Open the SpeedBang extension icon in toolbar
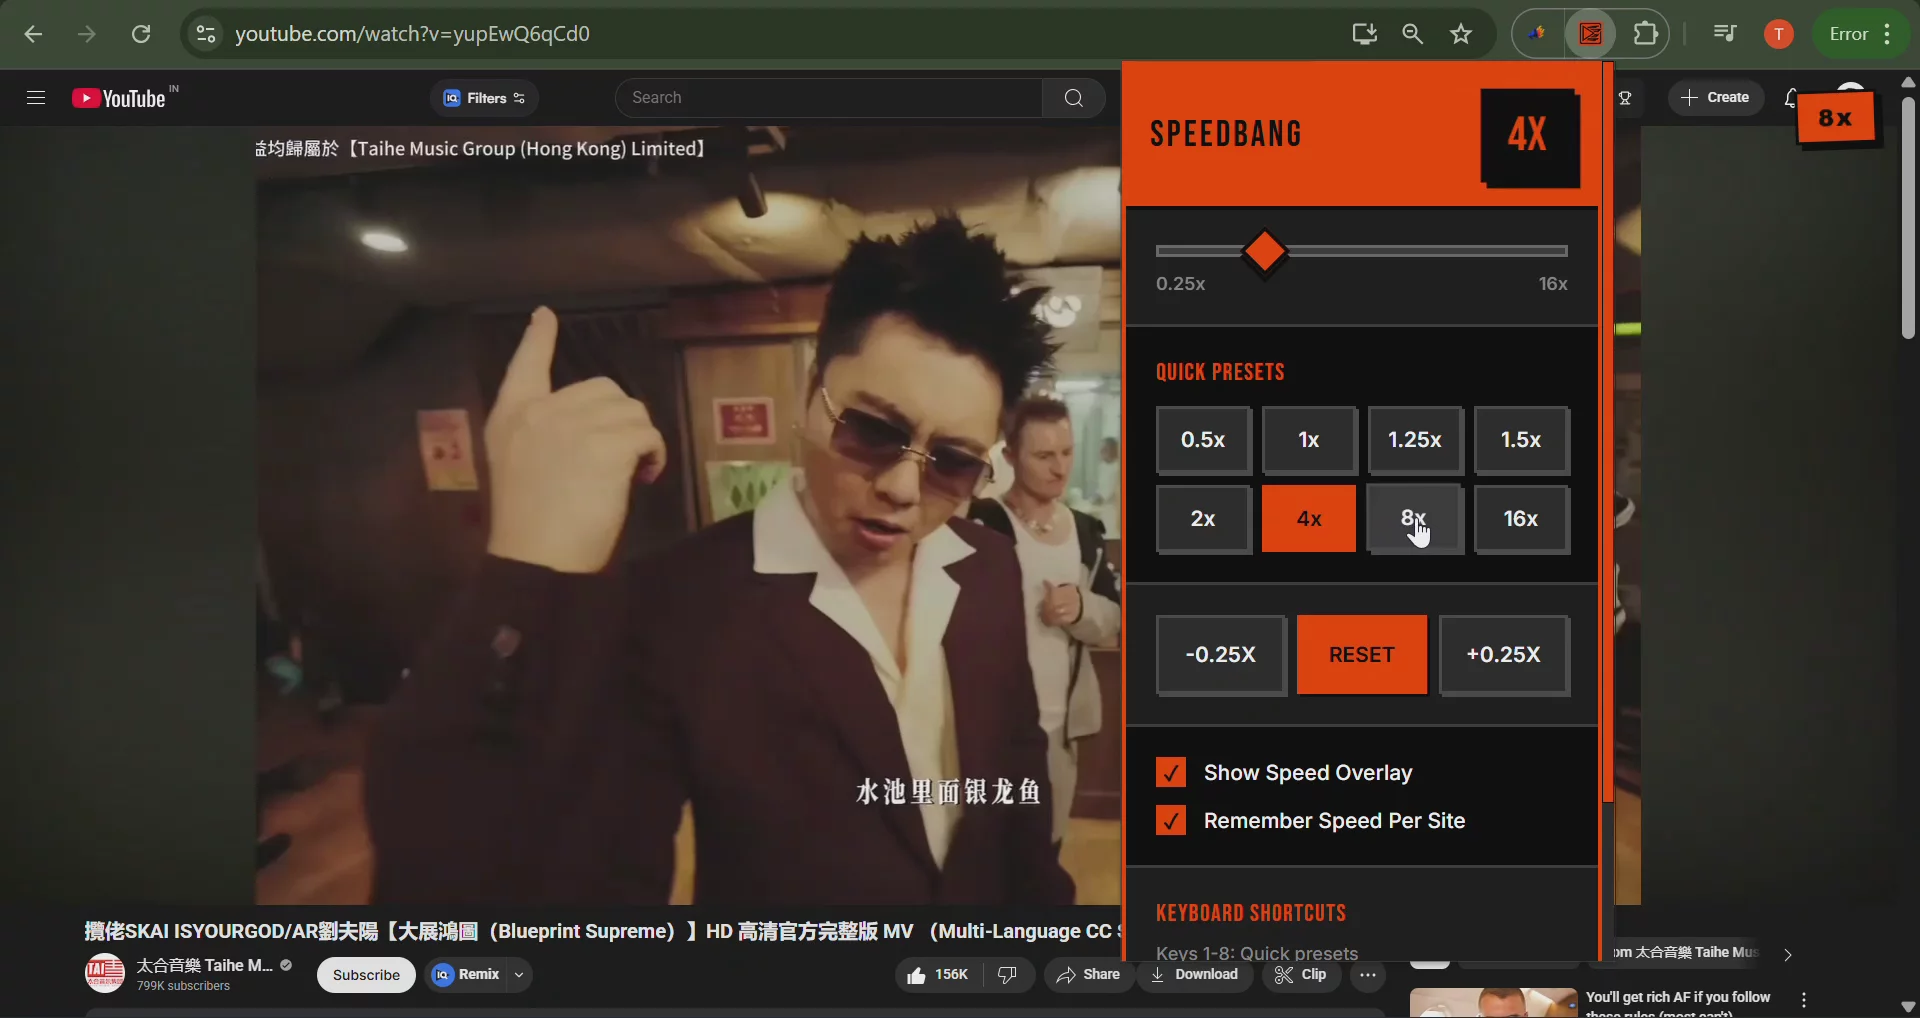The image size is (1920, 1018). [1590, 33]
